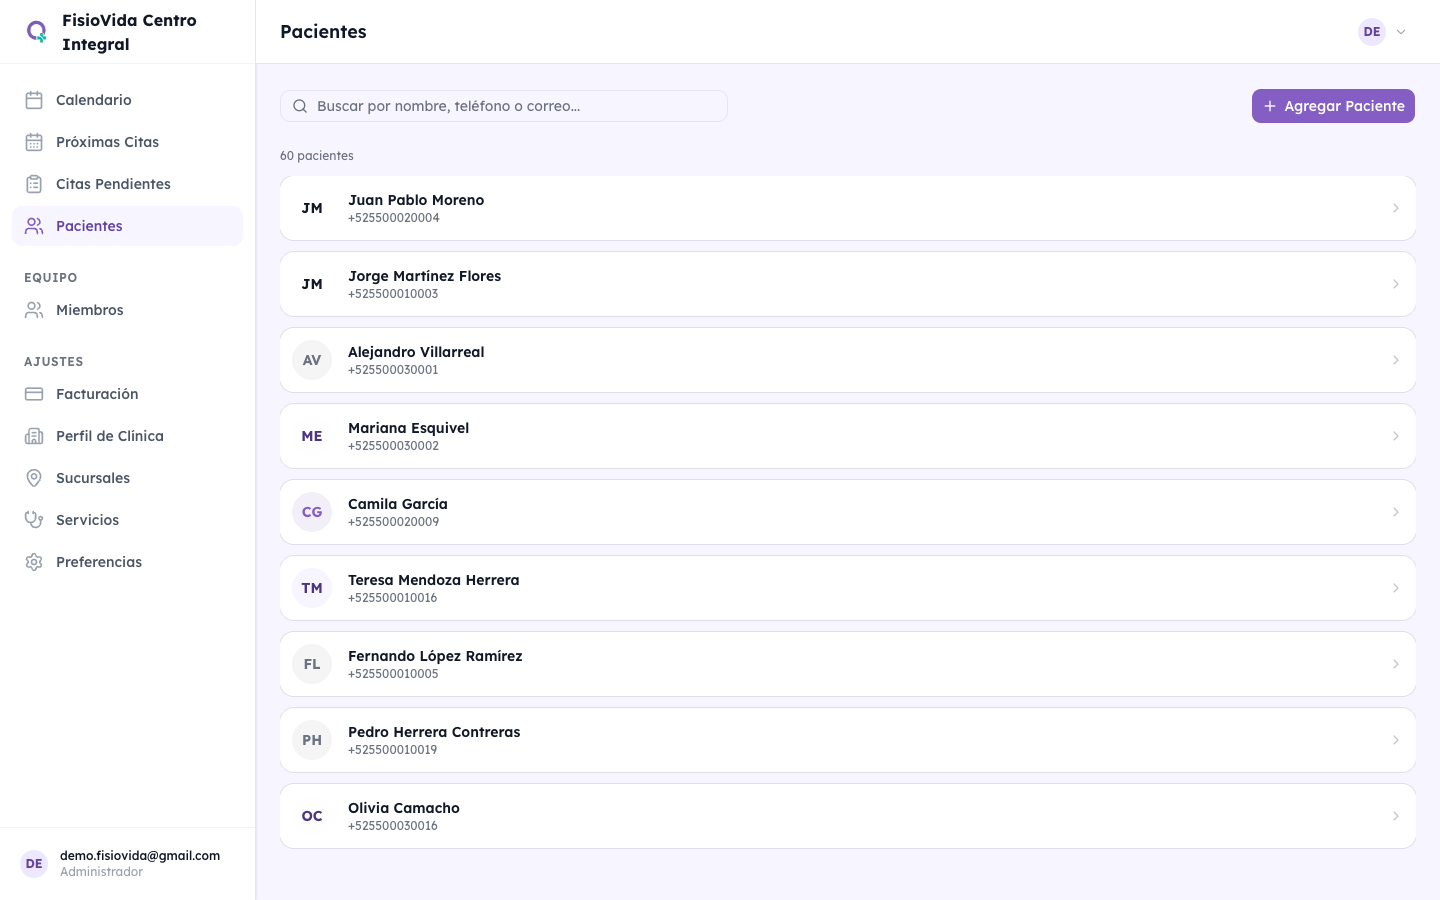The image size is (1440, 900).
Task: Click the FisioVida logo icon
Action: 37,32
